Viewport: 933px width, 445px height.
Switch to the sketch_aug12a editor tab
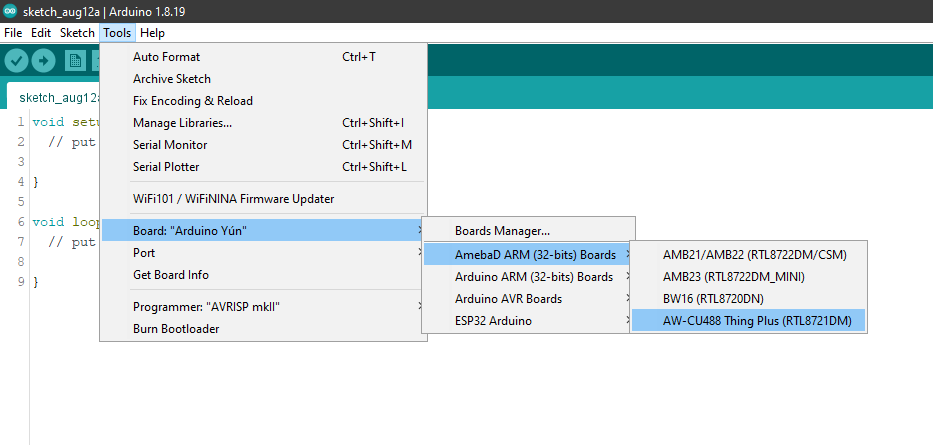click(54, 97)
